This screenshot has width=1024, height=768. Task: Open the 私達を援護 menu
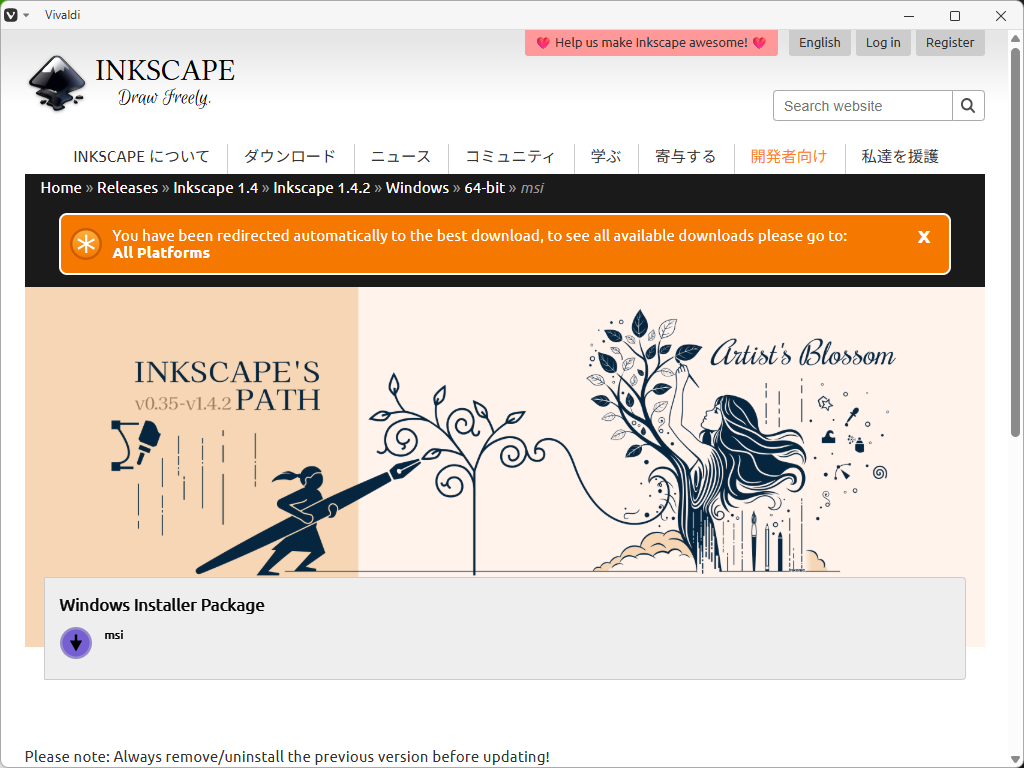click(900, 157)
